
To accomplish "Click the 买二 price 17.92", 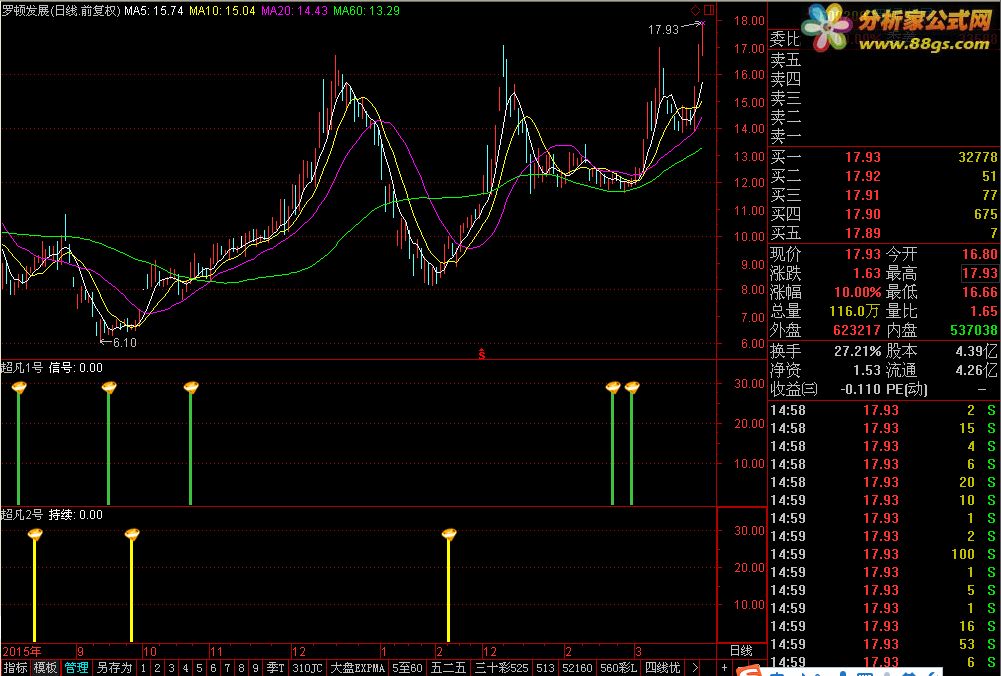I will click(863, 176).
